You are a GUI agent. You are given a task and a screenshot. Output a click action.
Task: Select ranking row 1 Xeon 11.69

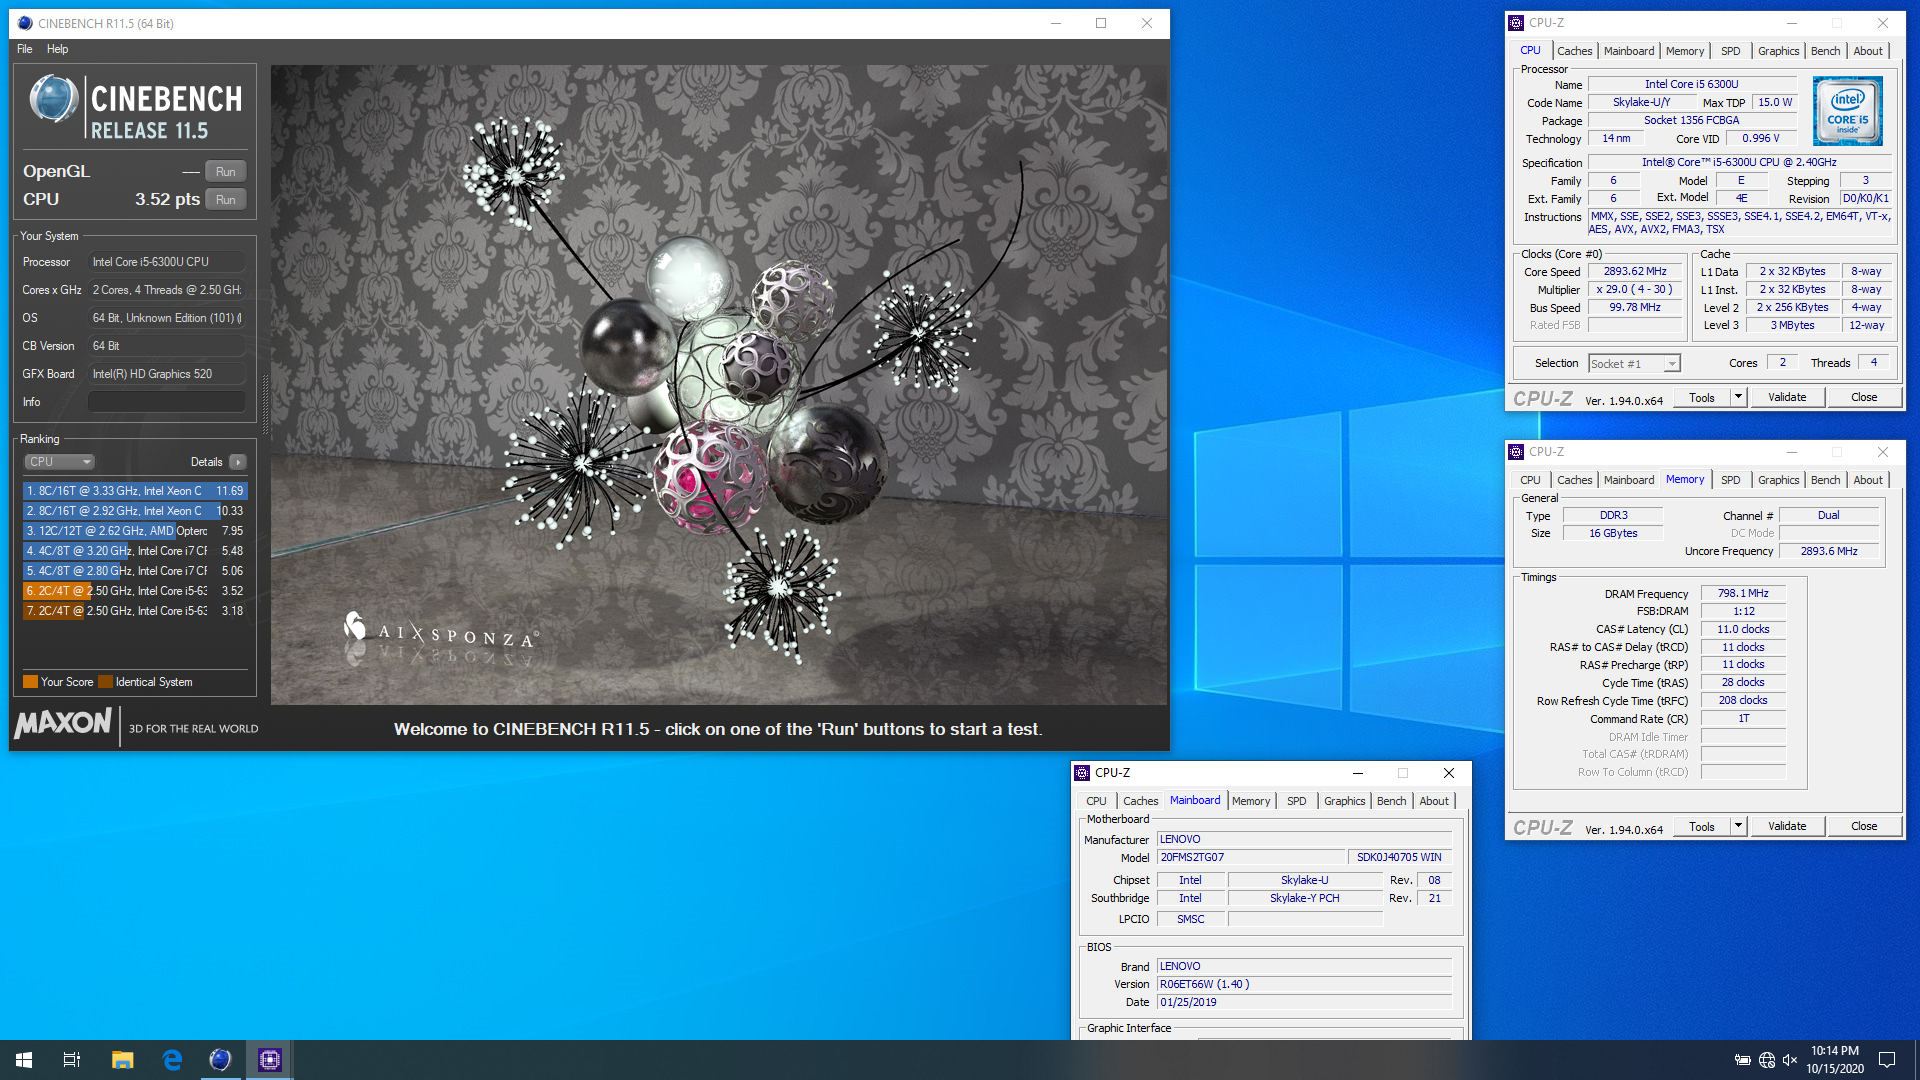pyautogui.click(x=135, y=491)
